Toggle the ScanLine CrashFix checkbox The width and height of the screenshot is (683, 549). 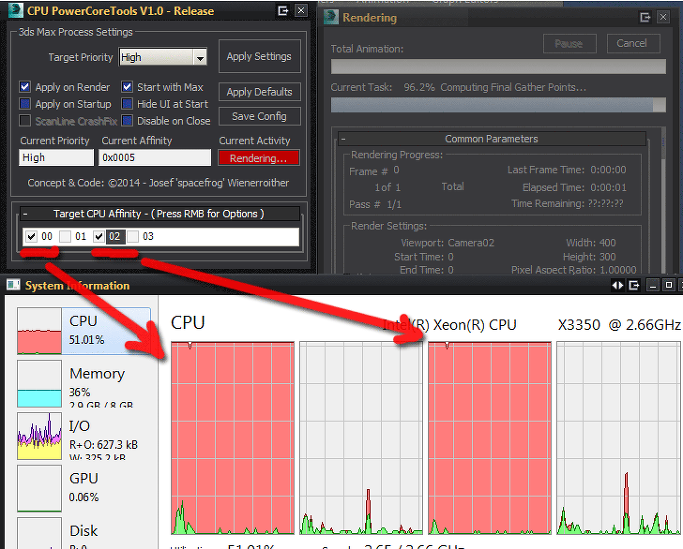click(25, 120)
